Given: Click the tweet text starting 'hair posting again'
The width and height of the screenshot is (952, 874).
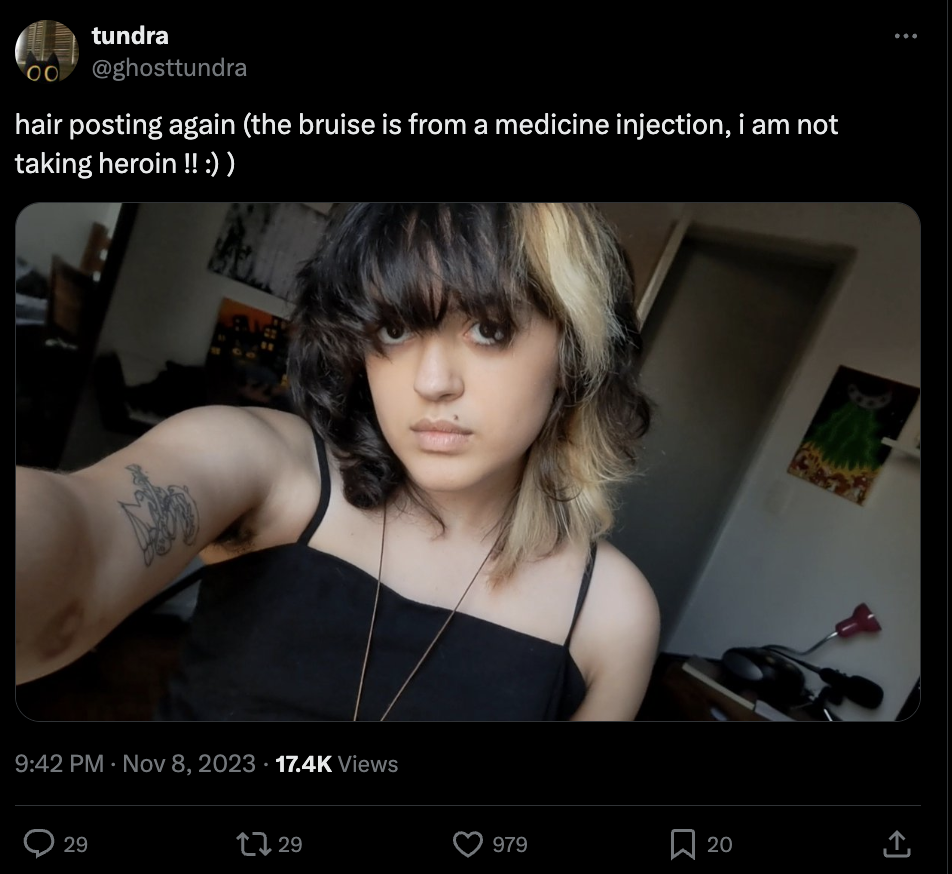Looking at the screenshot, I should [x=426, y=144].
